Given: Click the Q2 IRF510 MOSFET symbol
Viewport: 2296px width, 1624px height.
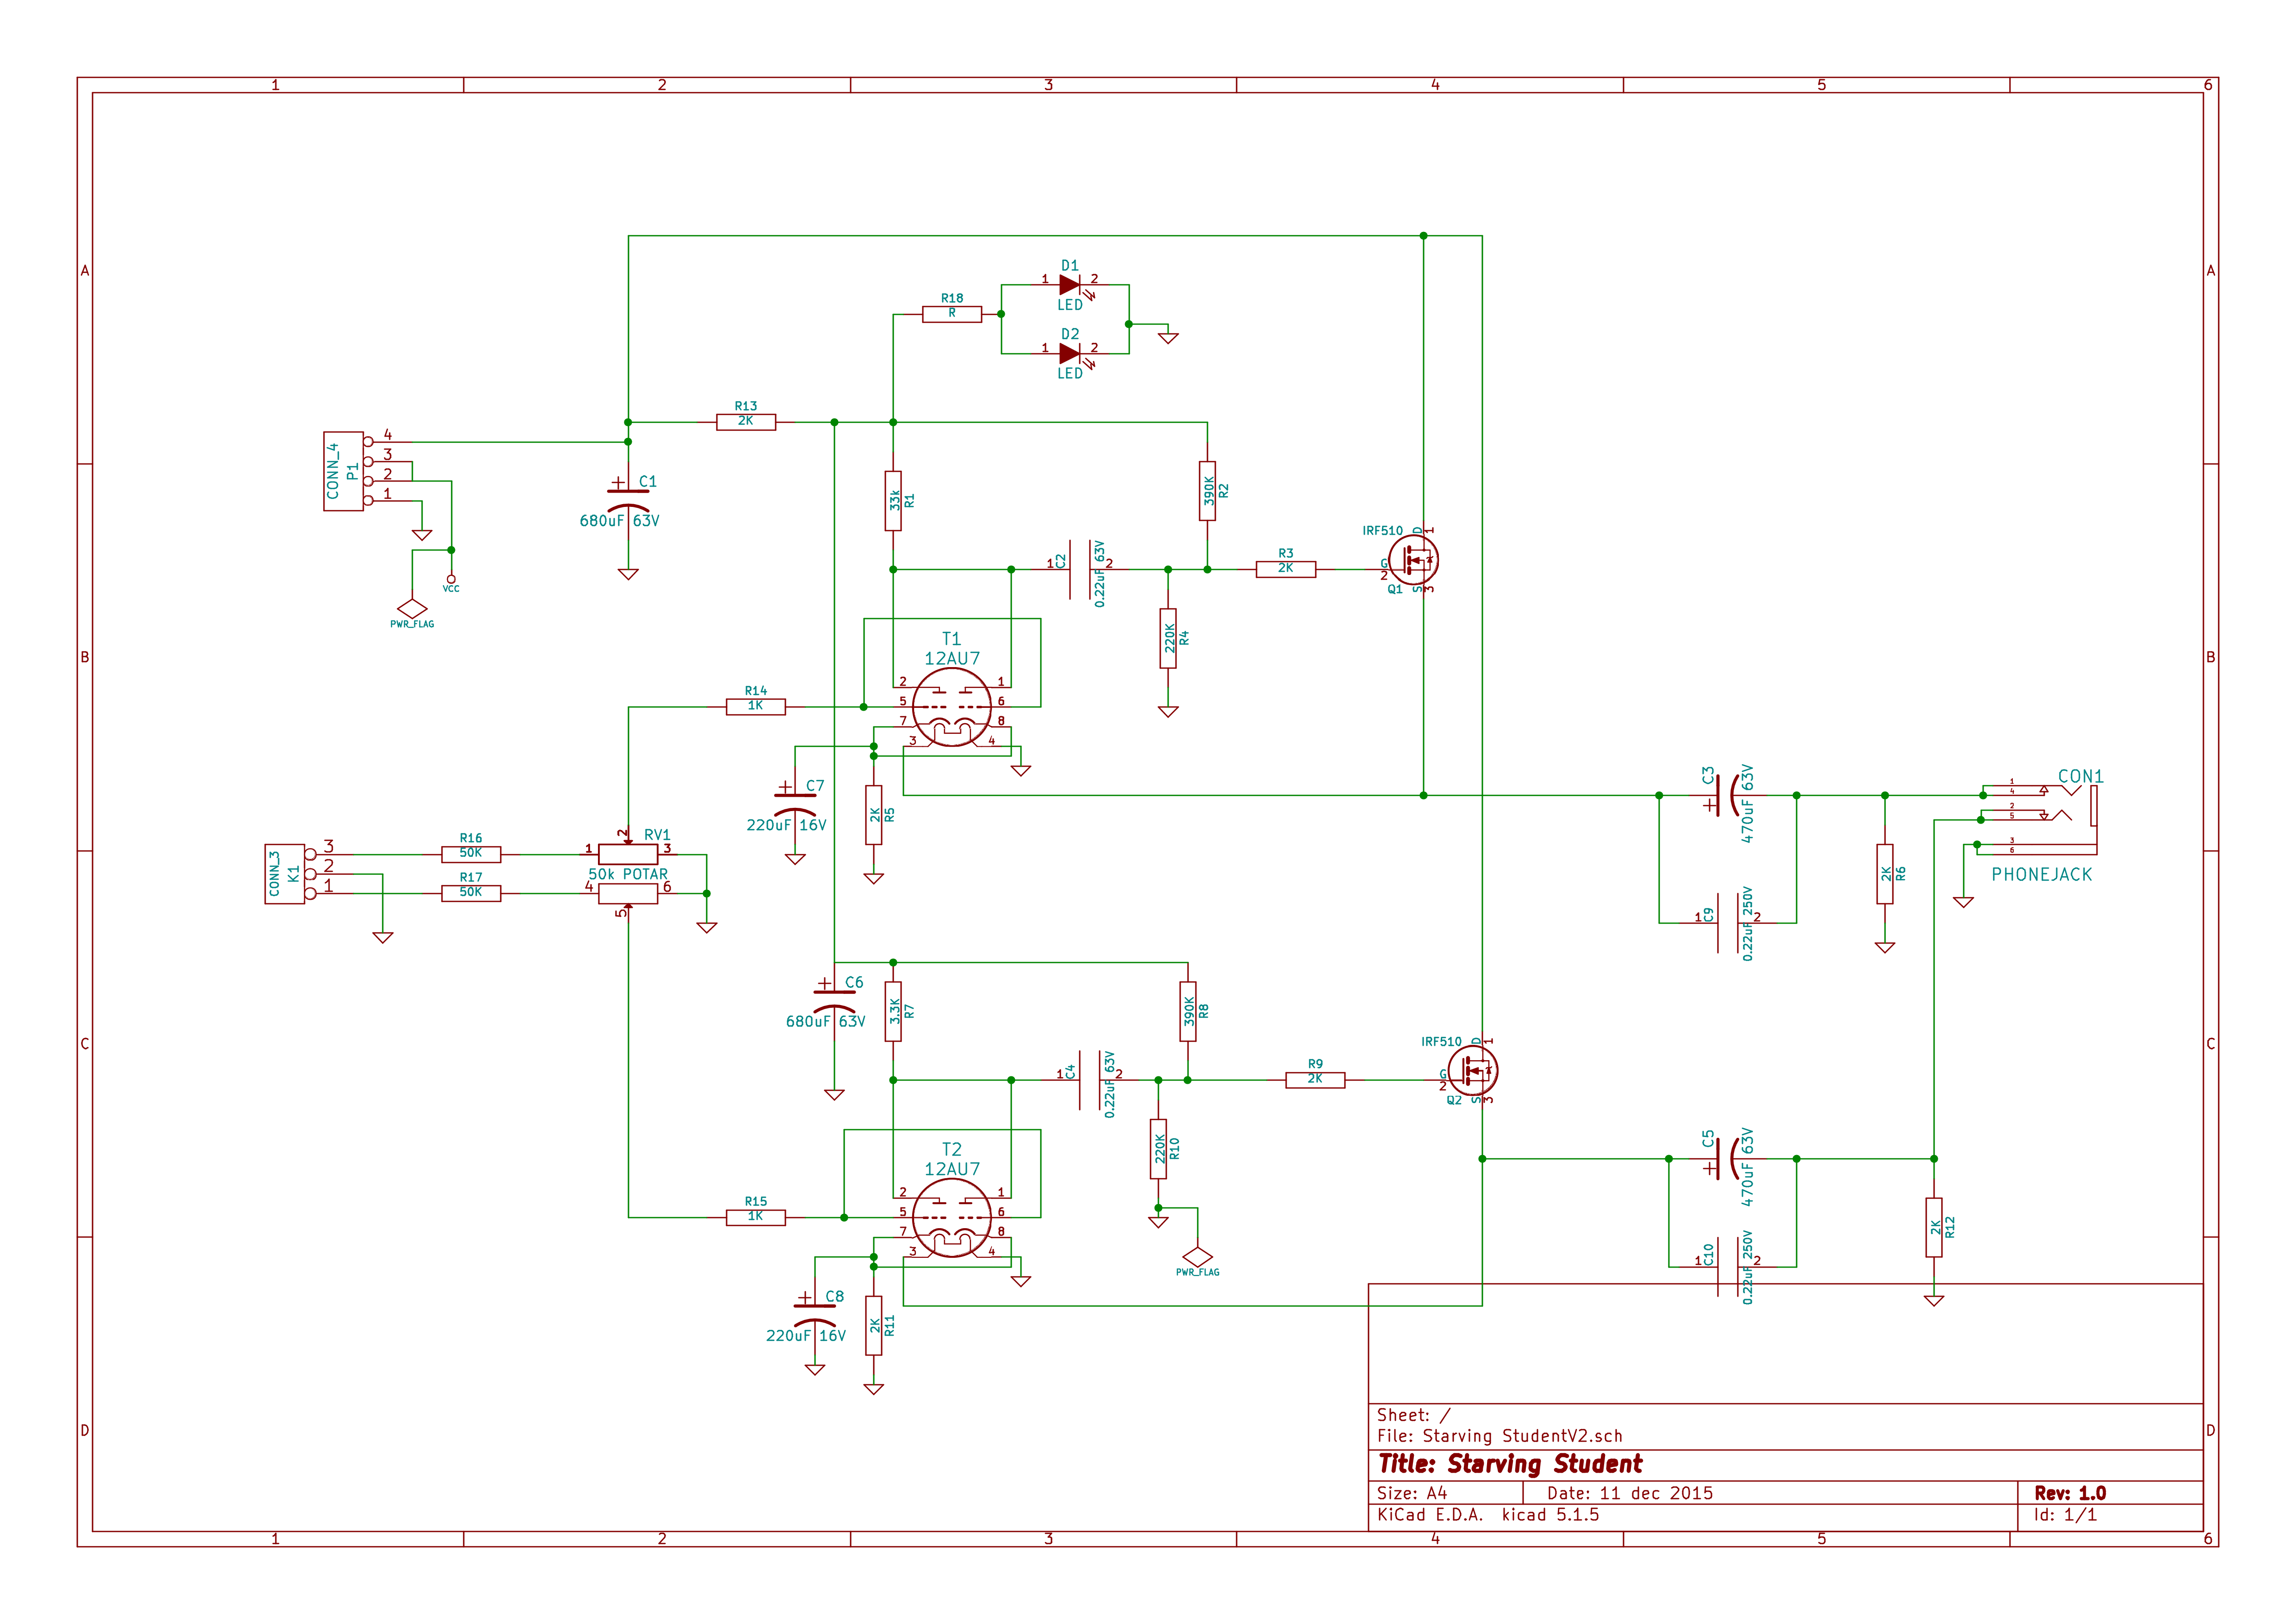Looking at the screenshot, I should 1472,1071.
